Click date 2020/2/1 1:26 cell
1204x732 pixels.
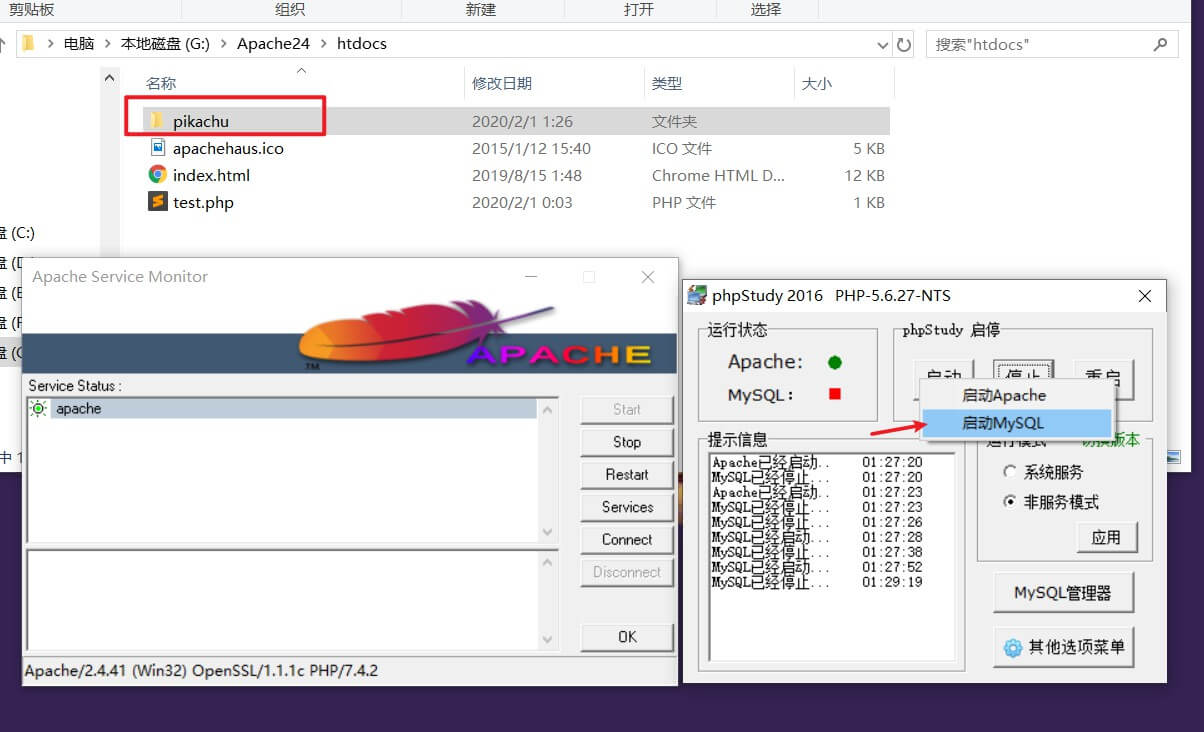[522, 121]
